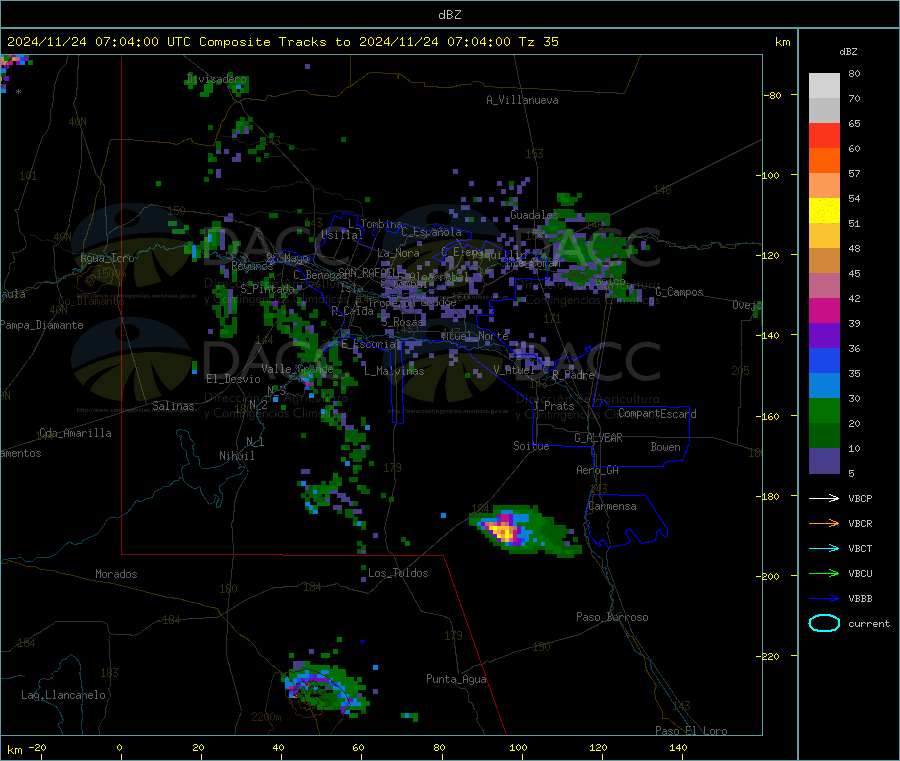Select the bright green swatch in dBZ scale

(x=824, y=410)
